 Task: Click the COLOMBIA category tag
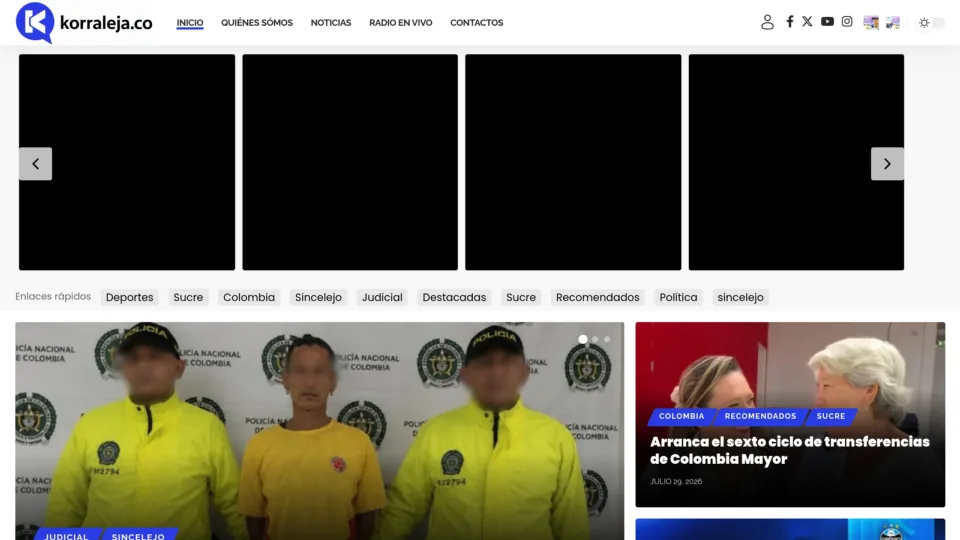tap(681, 416)
